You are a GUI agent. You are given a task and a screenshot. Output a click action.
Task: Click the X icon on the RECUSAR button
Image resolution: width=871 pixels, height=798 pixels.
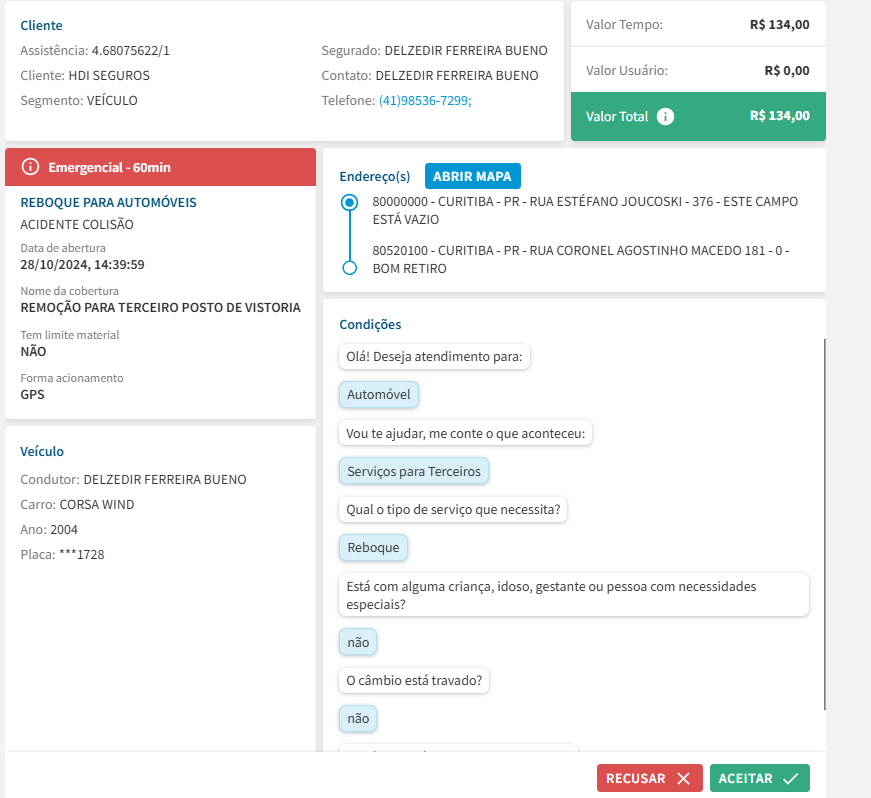[683, 778]
